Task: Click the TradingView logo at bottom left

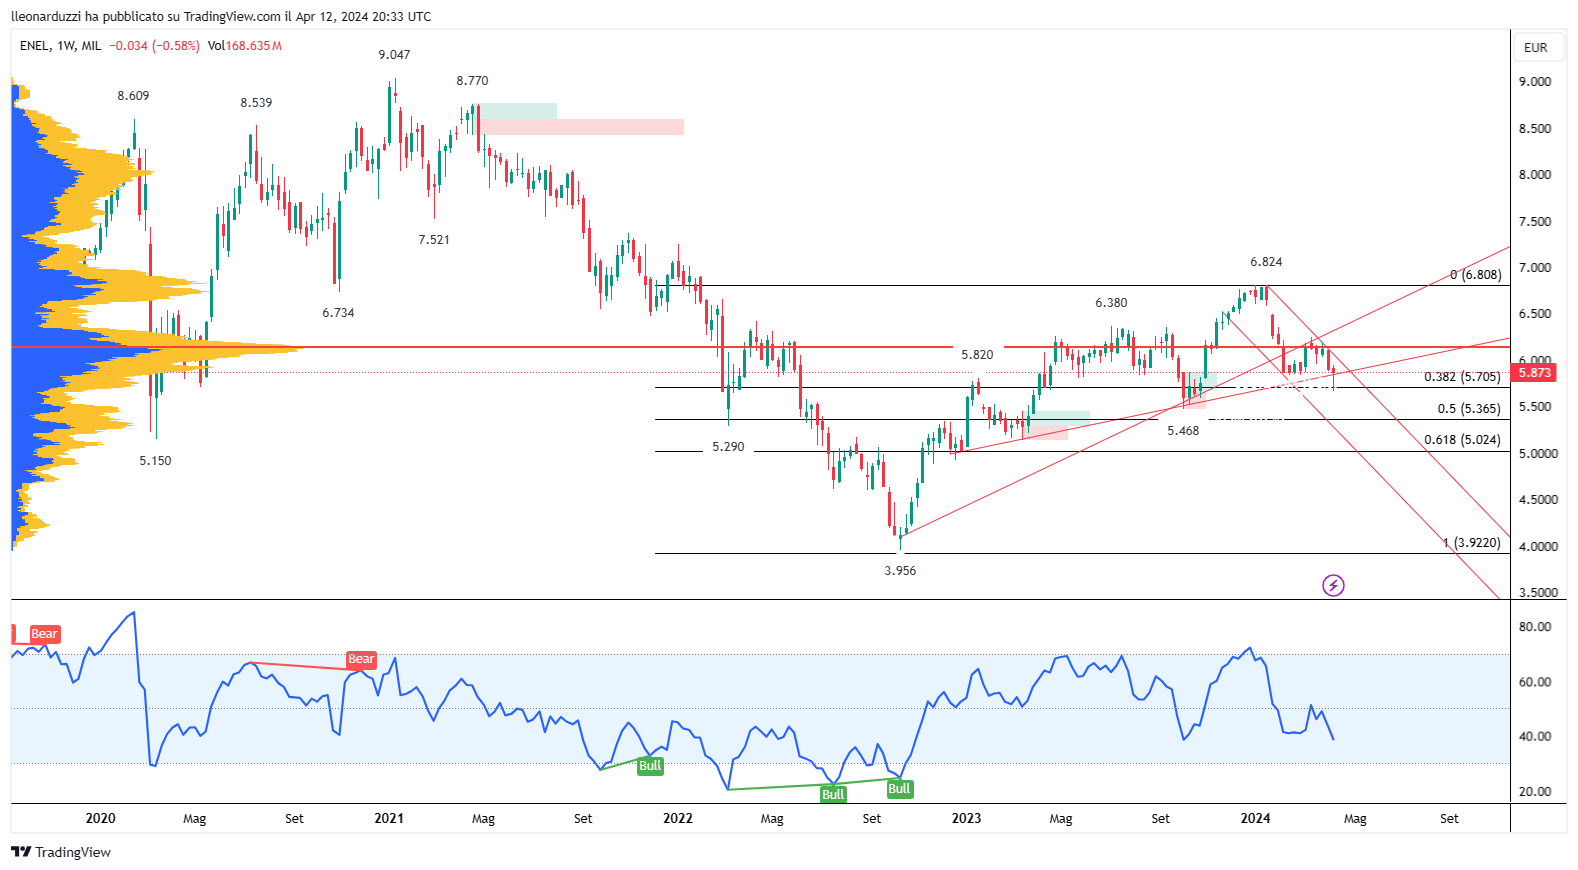Action: [x=61, y=852]
